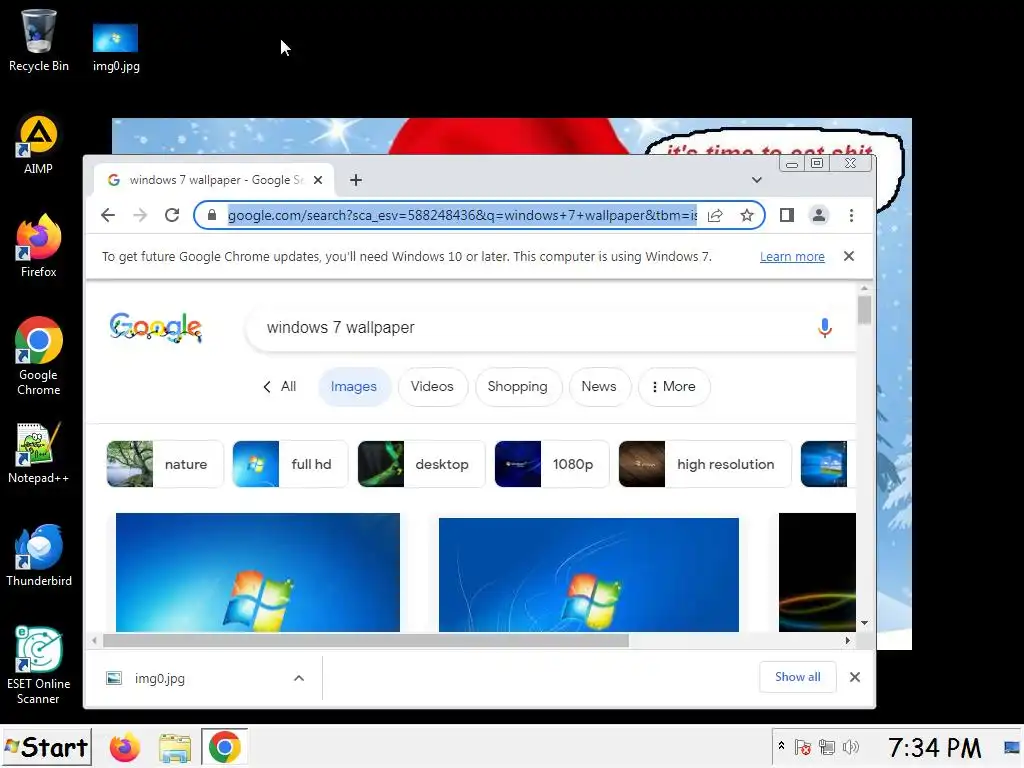
Task: Open the tab search dropdown chevron
Action: coord(756,180)
